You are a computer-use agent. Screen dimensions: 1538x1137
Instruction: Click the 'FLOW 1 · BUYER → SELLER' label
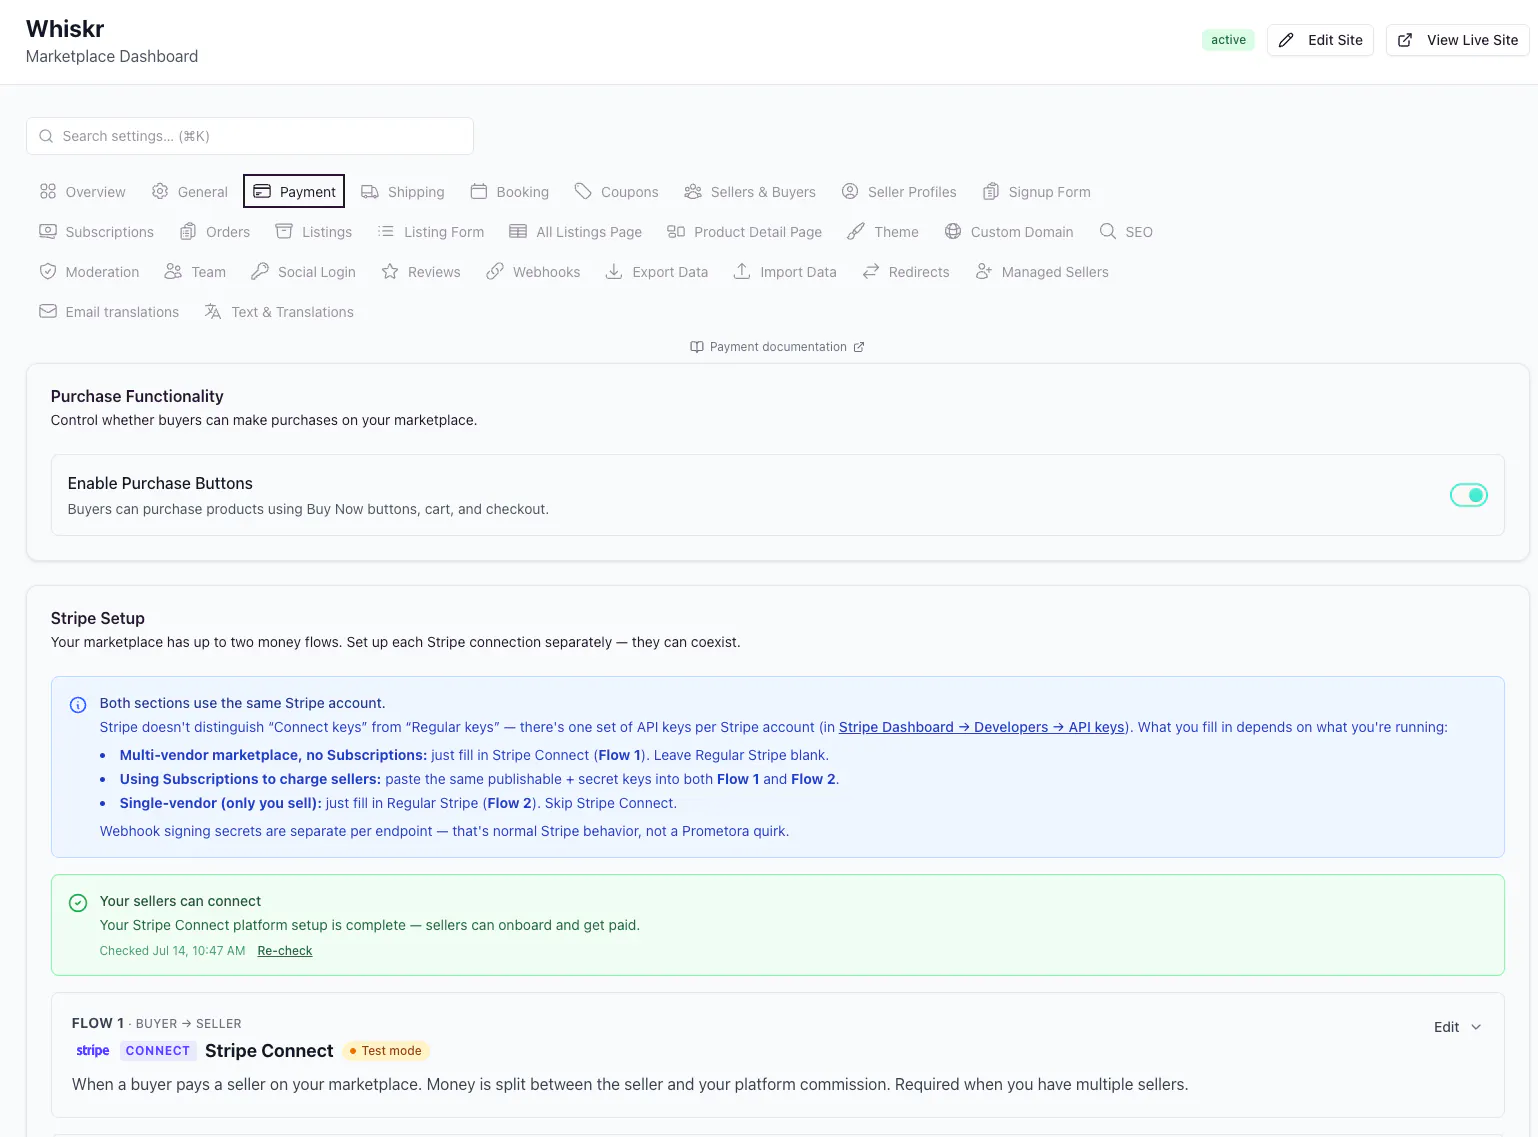click(x=157, y=1023)
